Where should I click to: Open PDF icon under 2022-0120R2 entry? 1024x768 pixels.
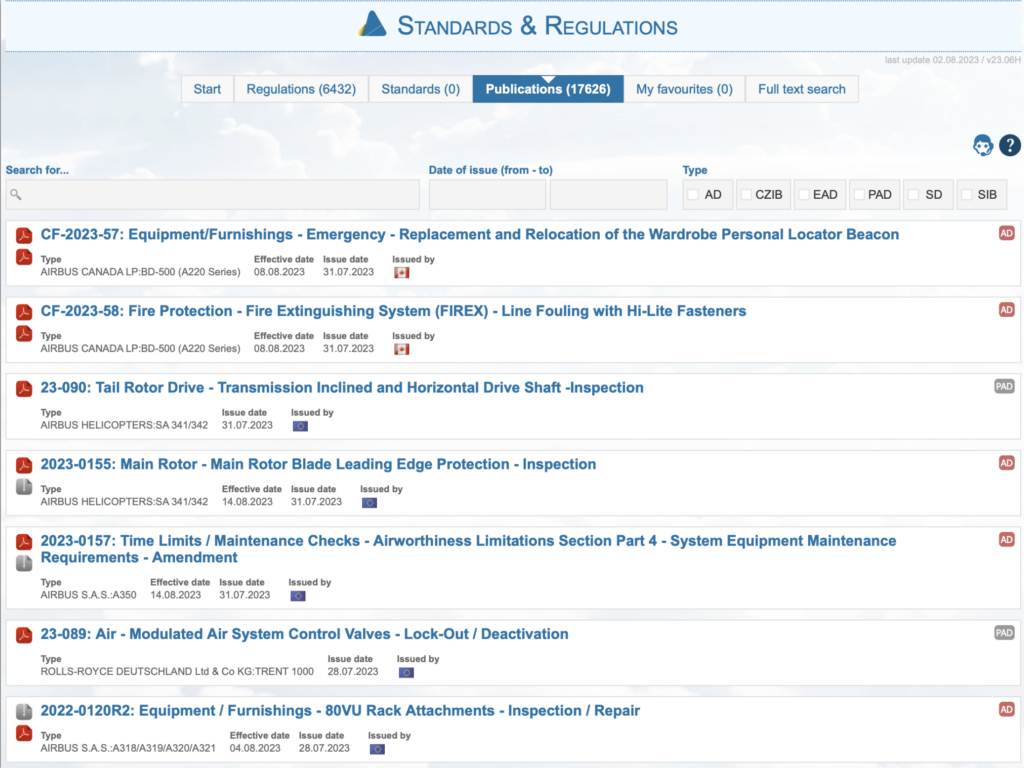point(24,733)
